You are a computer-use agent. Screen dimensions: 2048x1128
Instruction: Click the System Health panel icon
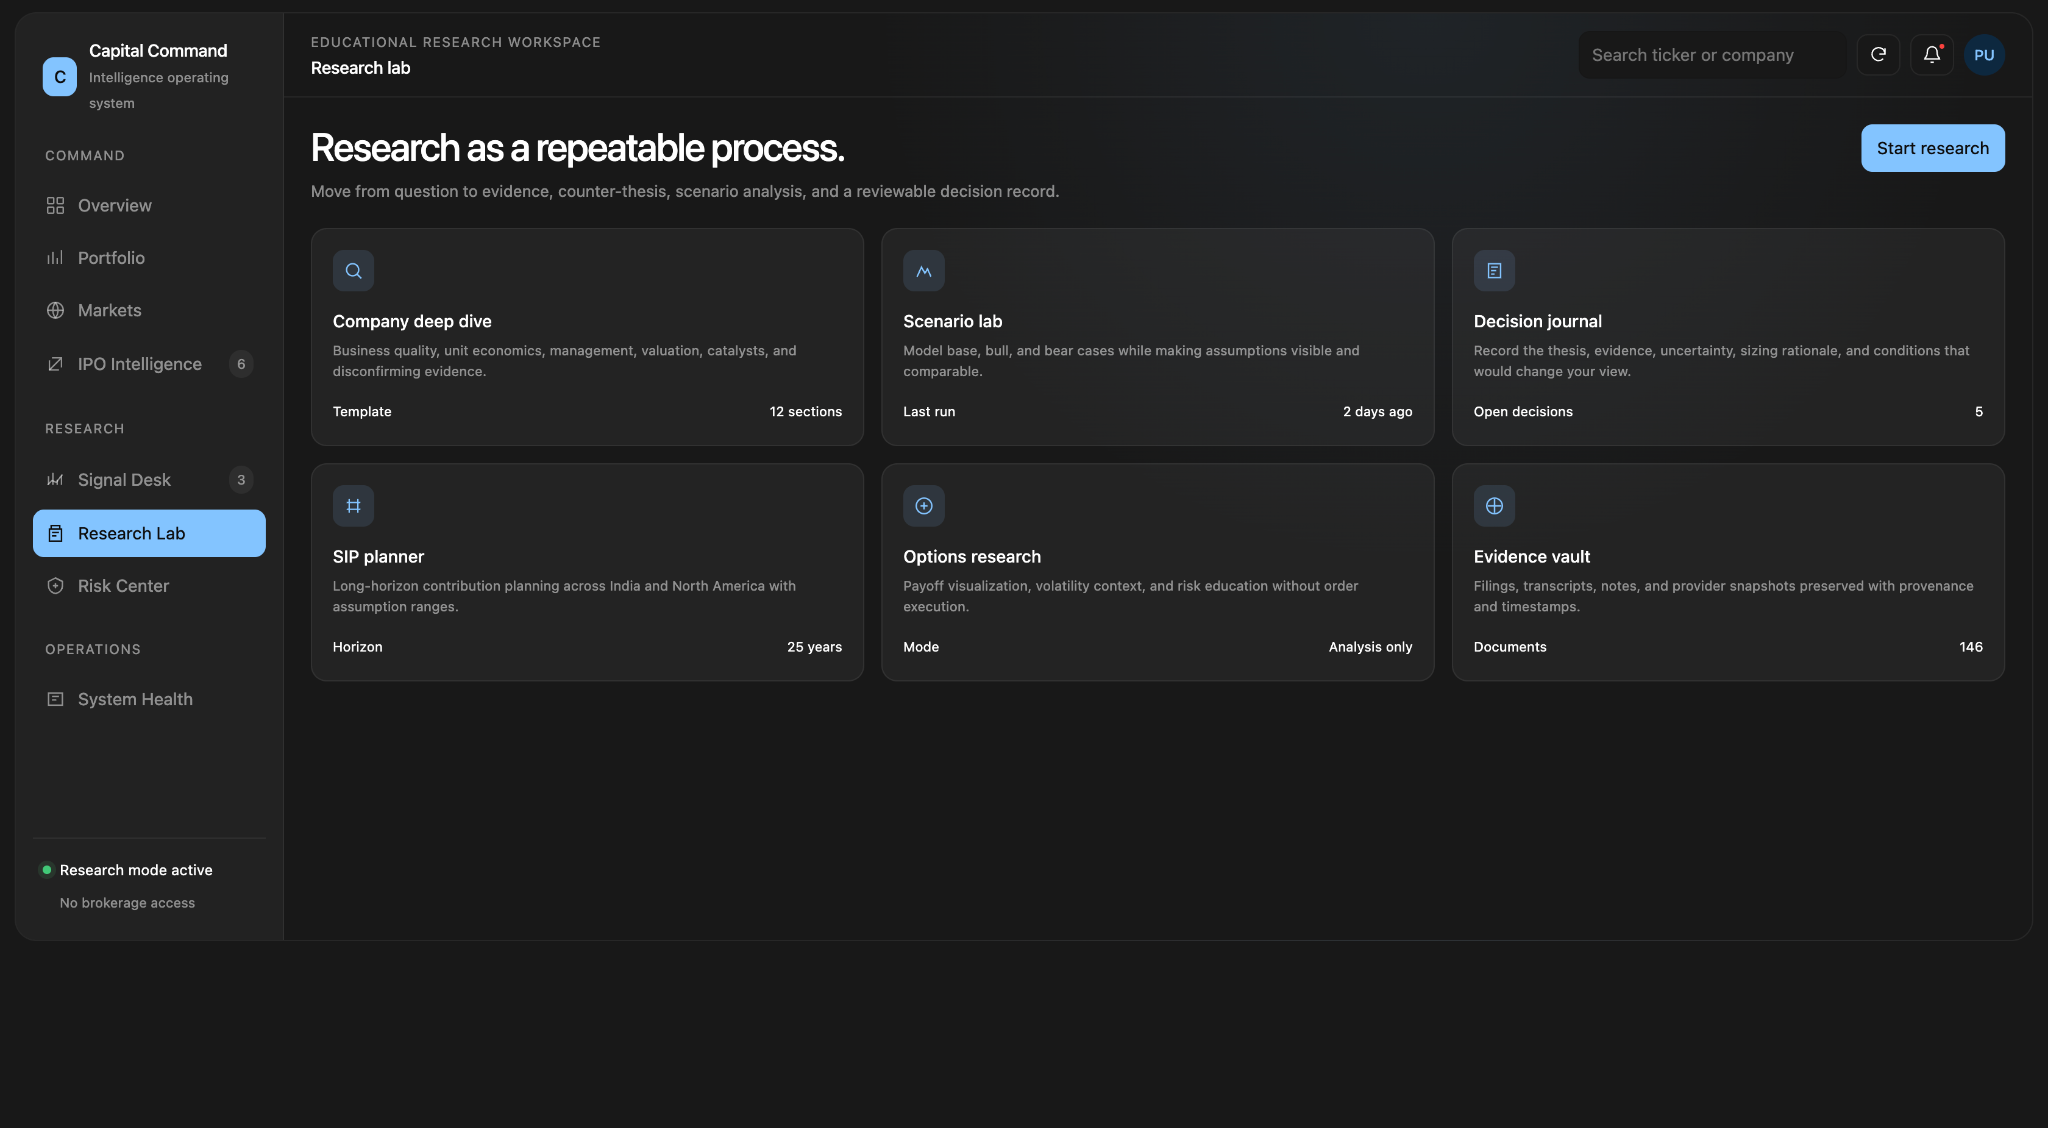pyautogui.click(x=55, y=700)
